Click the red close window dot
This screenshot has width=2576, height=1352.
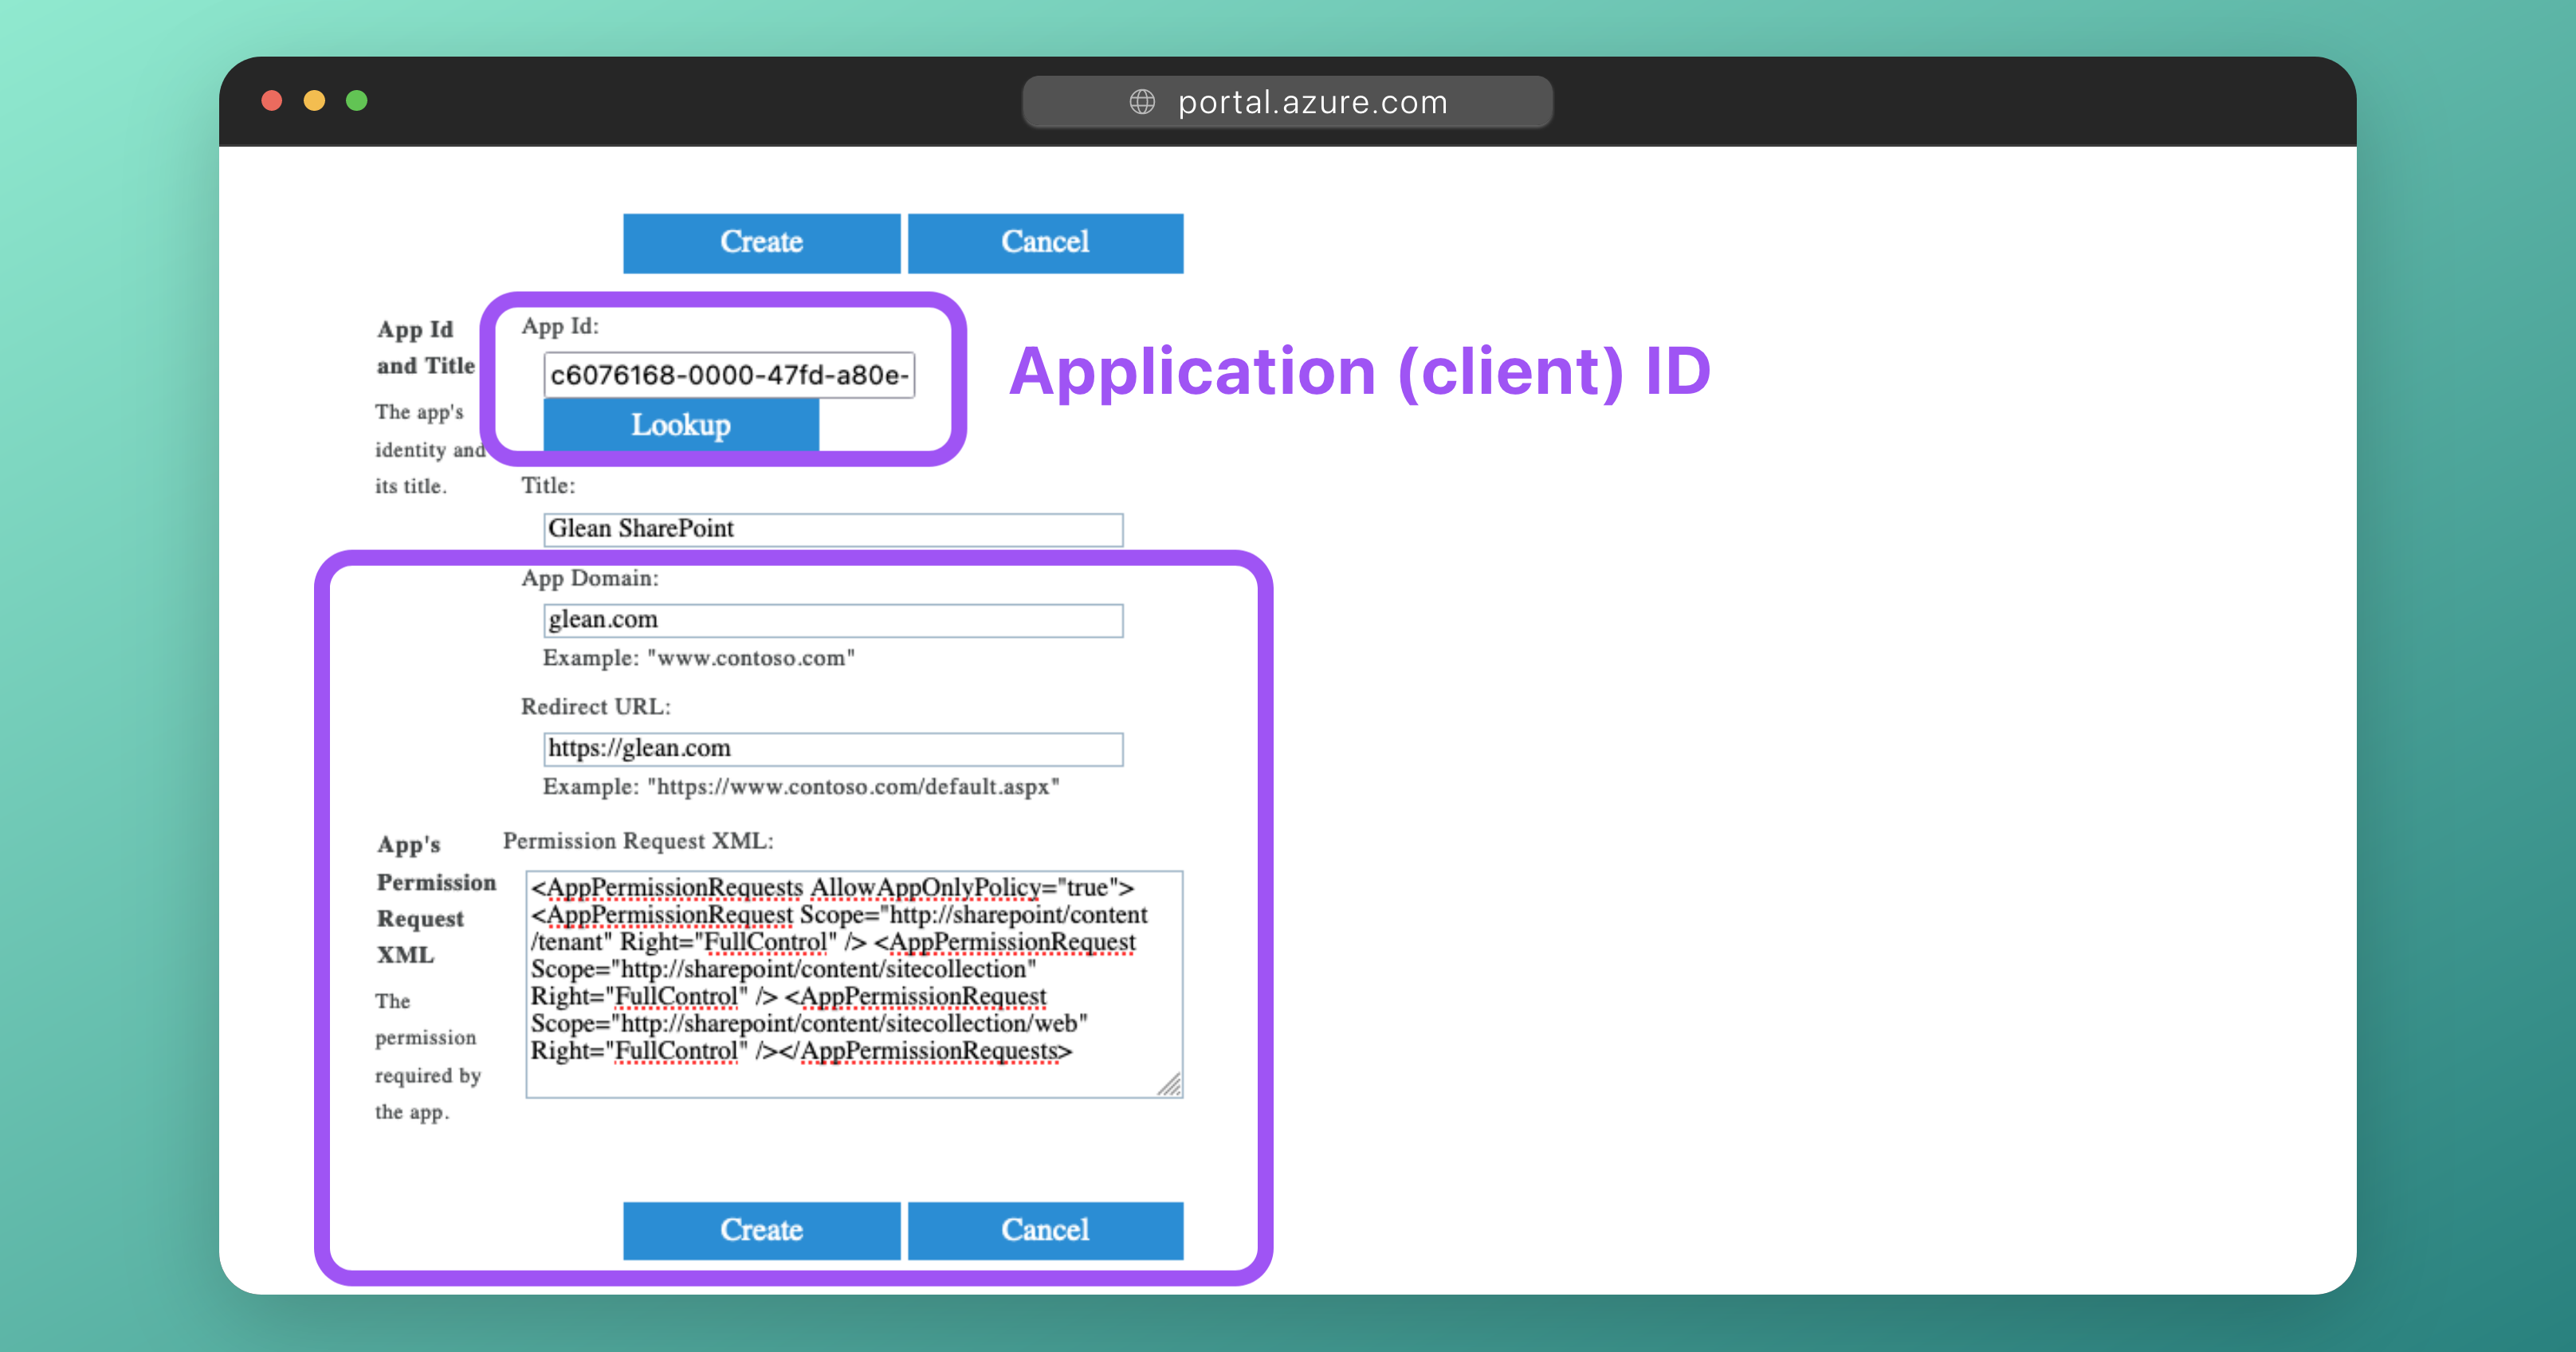[271, 101]
